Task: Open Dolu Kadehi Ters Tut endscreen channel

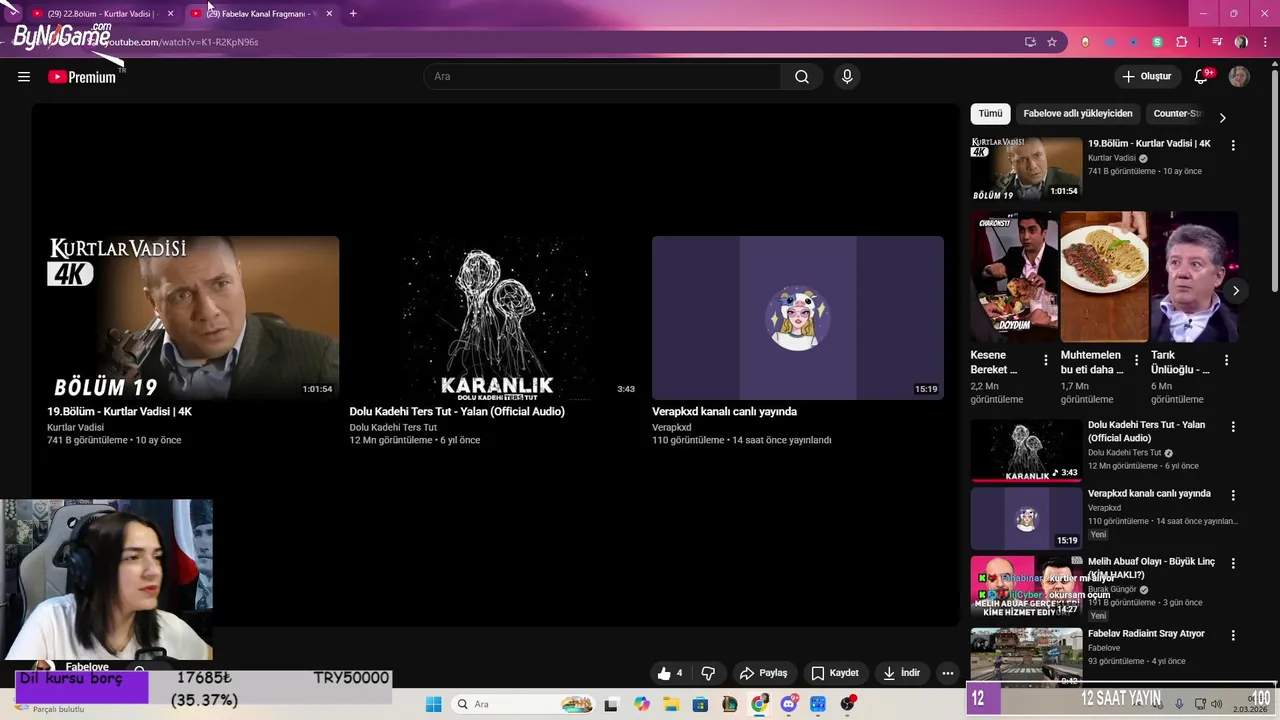Action: [x=393, y=427]
